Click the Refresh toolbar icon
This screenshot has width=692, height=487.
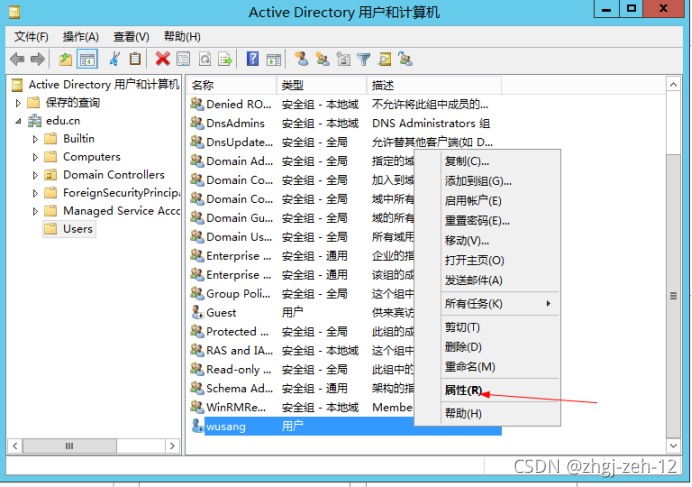point(205,59)
